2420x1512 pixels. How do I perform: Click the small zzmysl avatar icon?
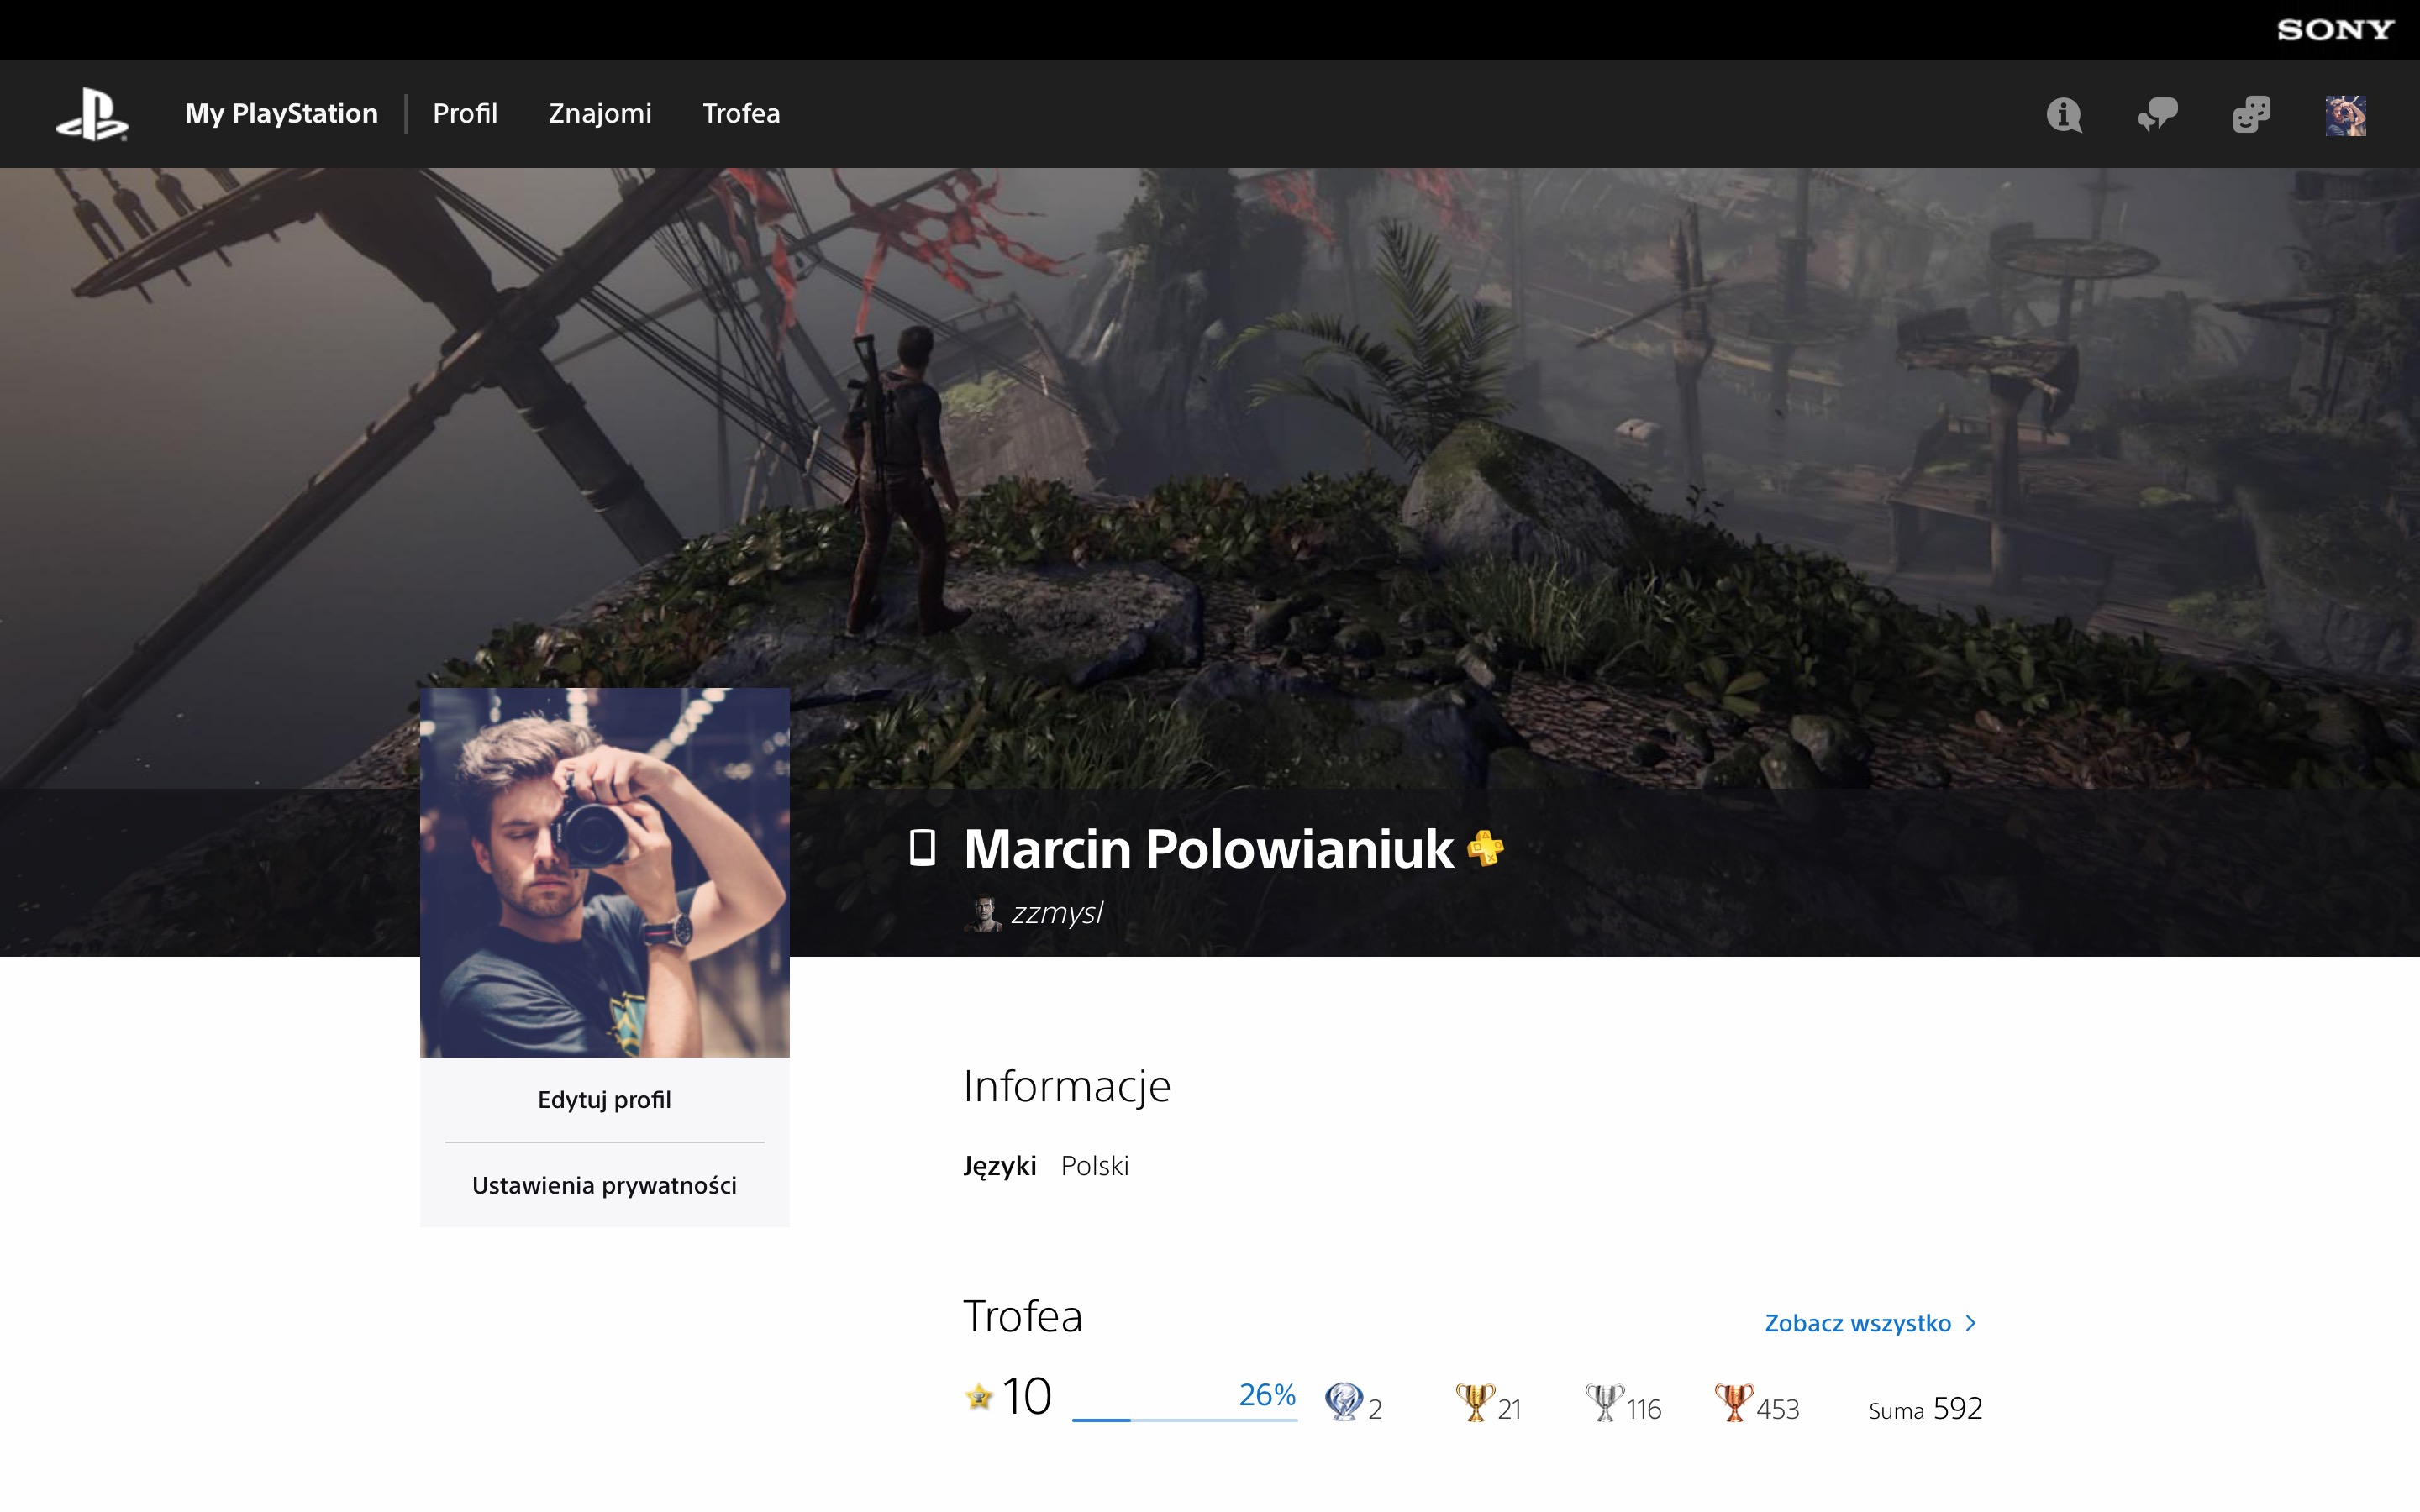coord(983,913)
